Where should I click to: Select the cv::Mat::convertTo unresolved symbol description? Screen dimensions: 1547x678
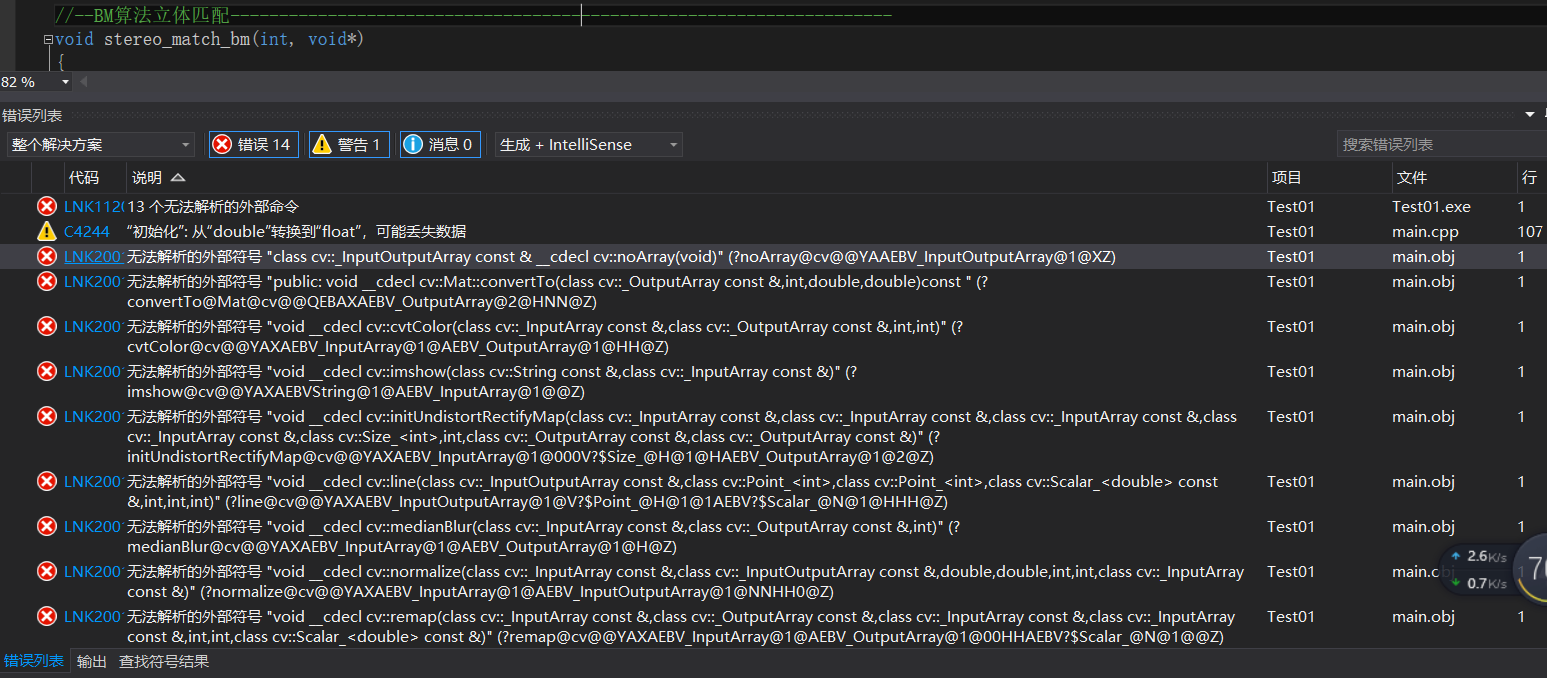pyautogui.click(x=558, y=292)
